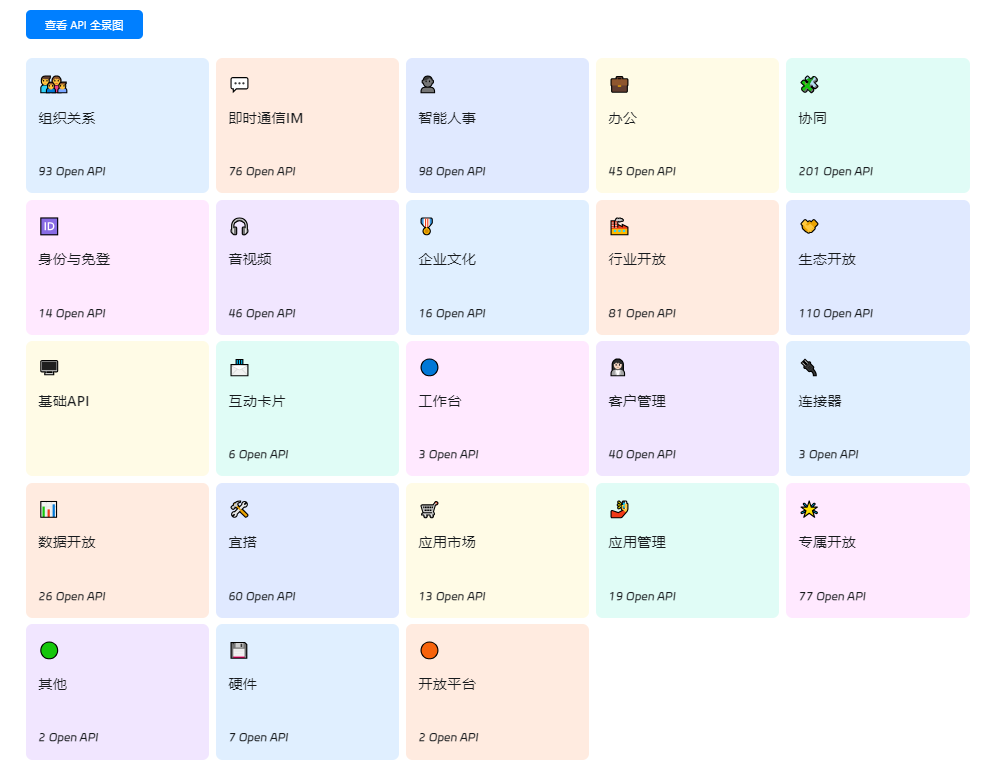This screenshot has width=1001, height=780.
Task: Click the 协同 puzzle piece icon
Action: click(x=809, y=84)
